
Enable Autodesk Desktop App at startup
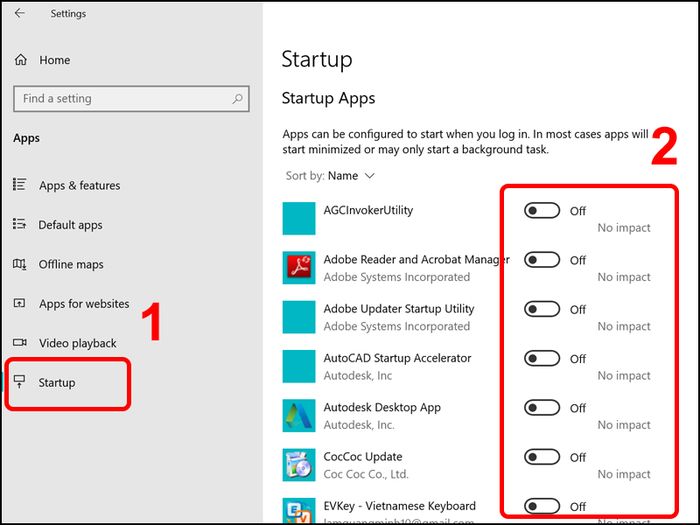click(542, 408)
